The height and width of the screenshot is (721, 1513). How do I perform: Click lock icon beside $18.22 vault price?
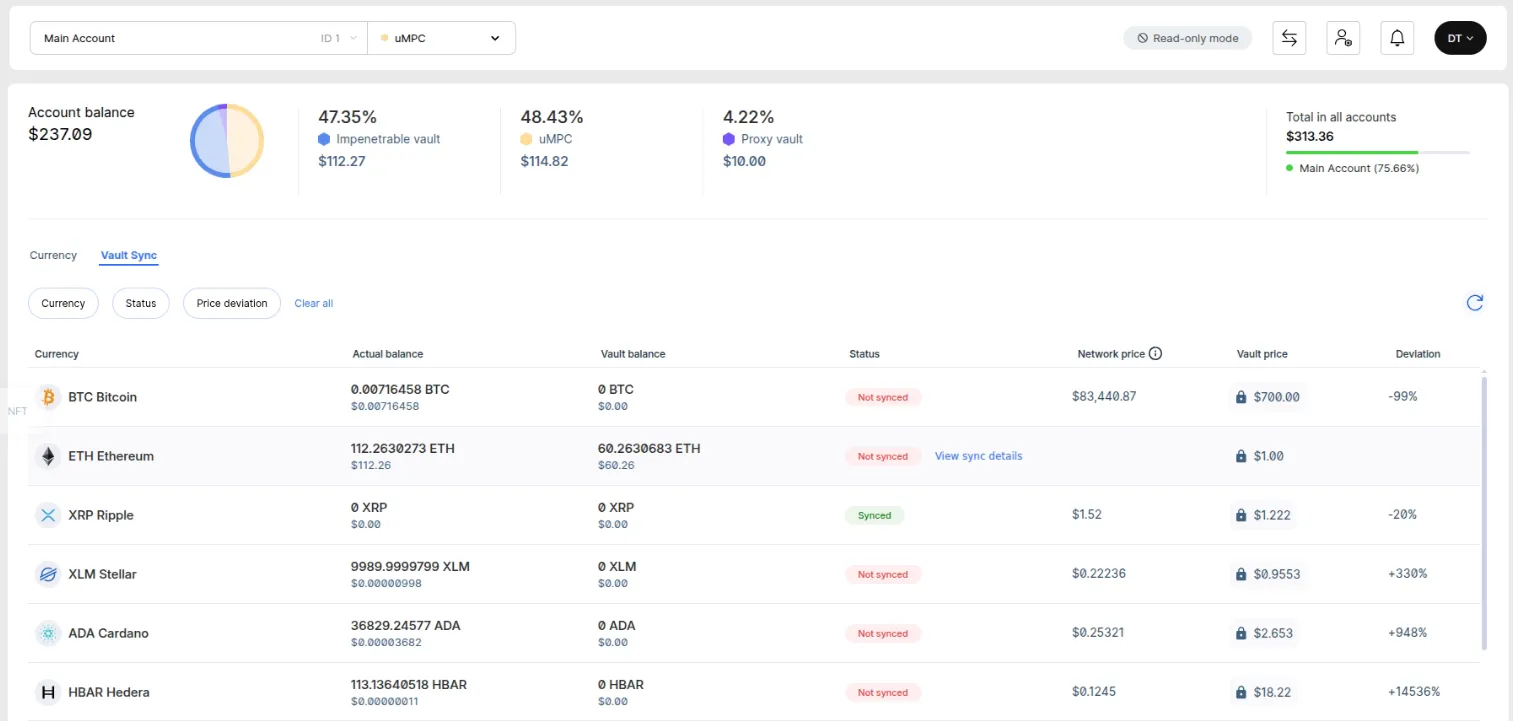point(1241,692)
